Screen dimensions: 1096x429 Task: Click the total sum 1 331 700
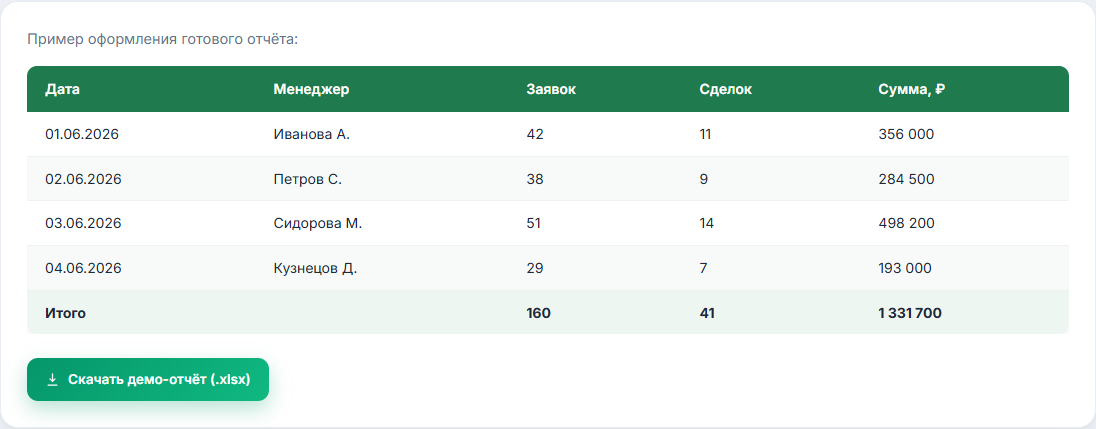tap(910, 313)
